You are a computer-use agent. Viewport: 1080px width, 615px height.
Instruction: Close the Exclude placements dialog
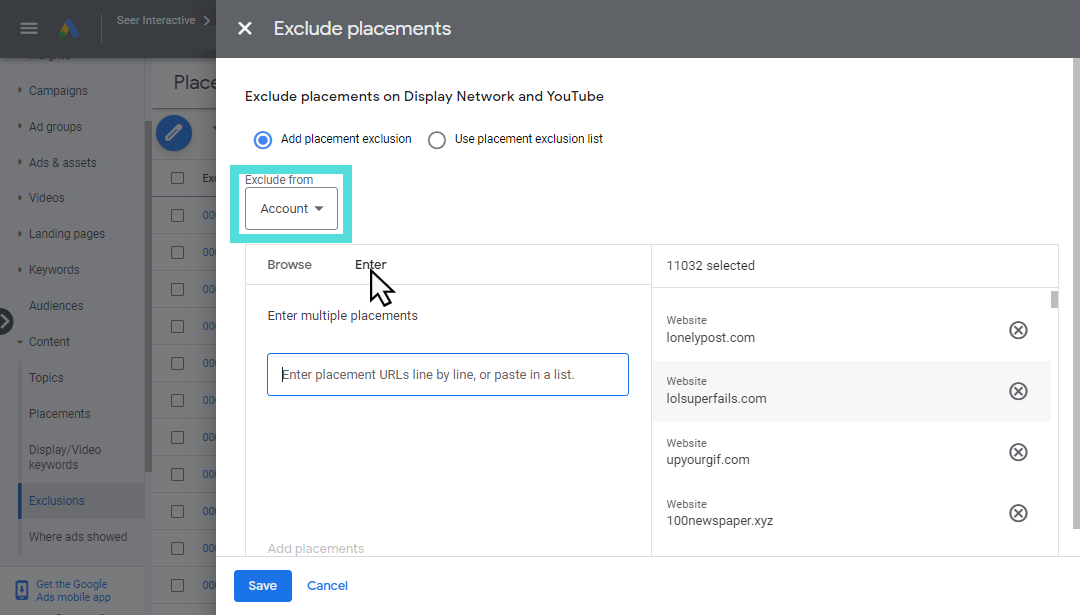click(245, 29)
